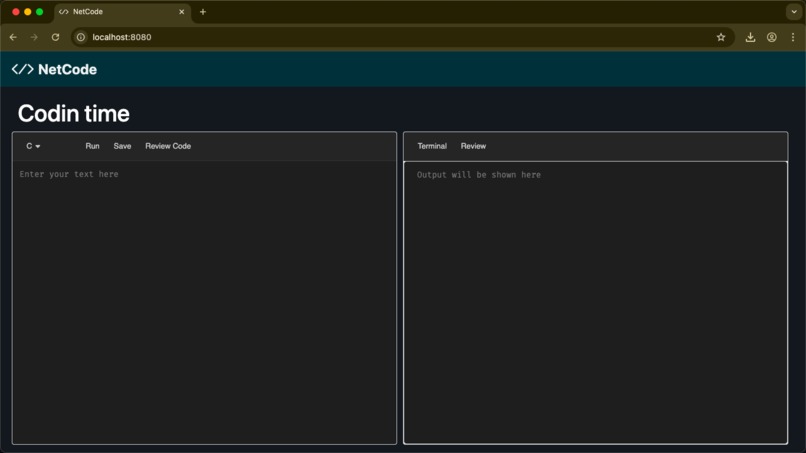
Task: Click the NetCode logo in header
Action: coord(54,69)
